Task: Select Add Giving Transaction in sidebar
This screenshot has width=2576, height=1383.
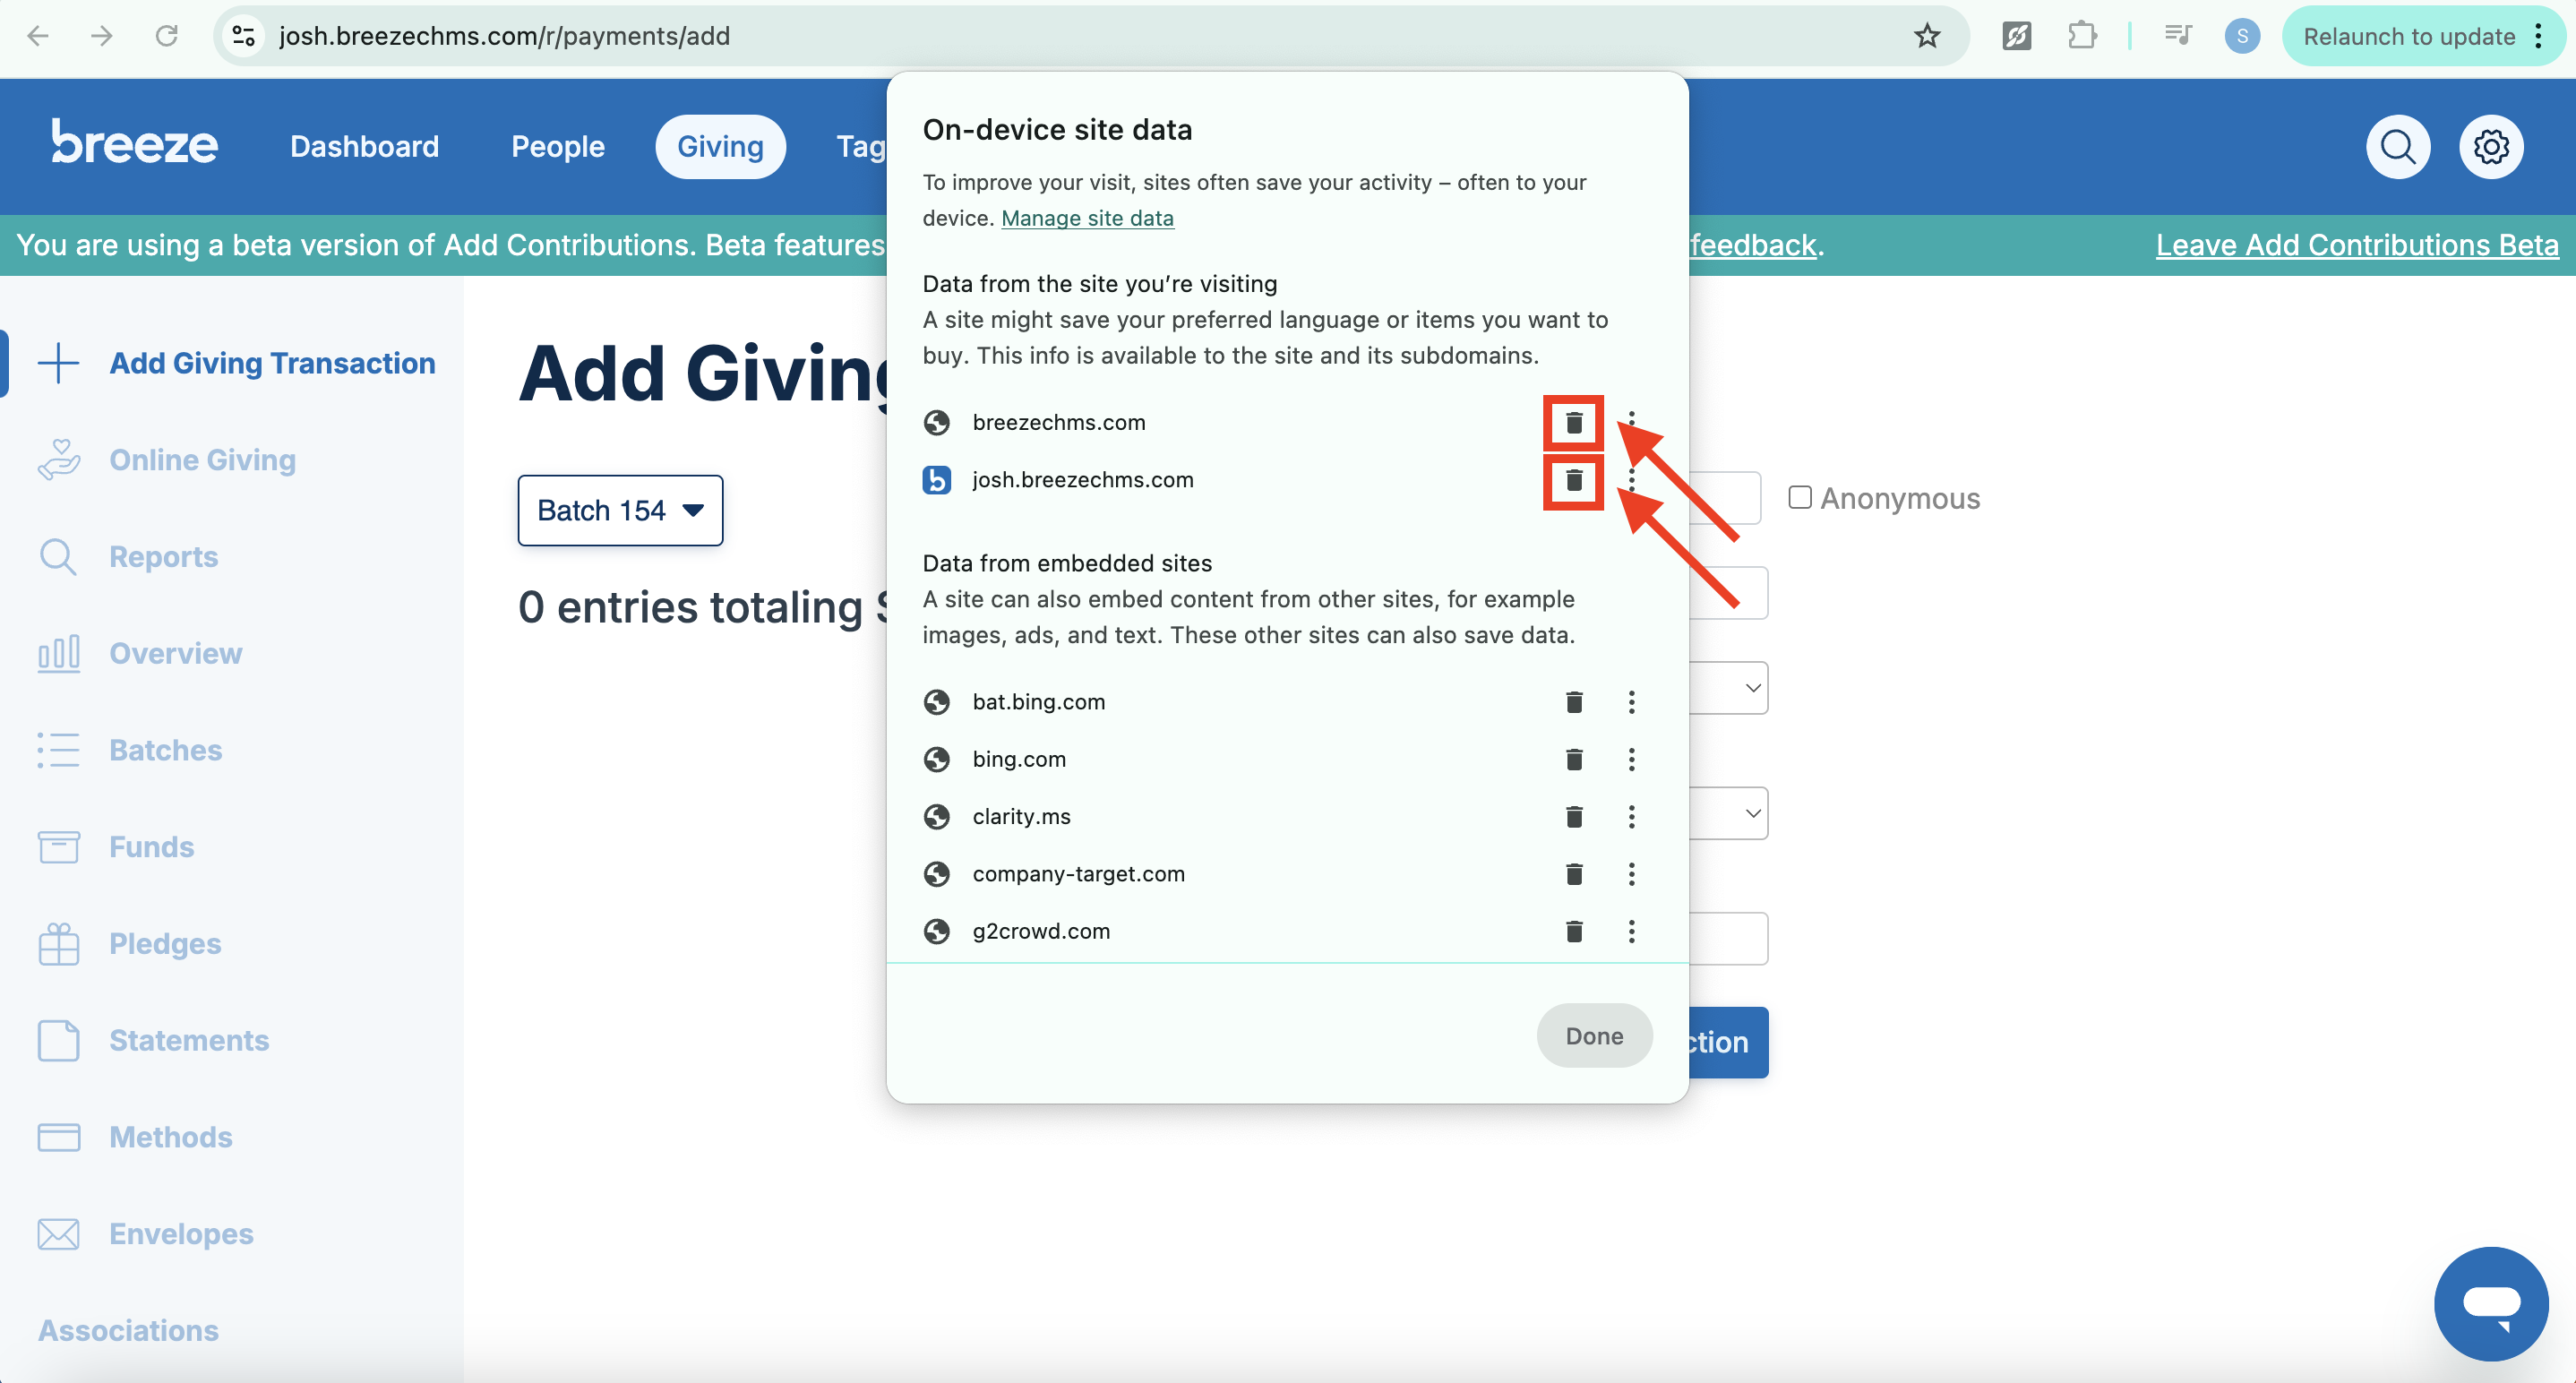Action: 236,363
